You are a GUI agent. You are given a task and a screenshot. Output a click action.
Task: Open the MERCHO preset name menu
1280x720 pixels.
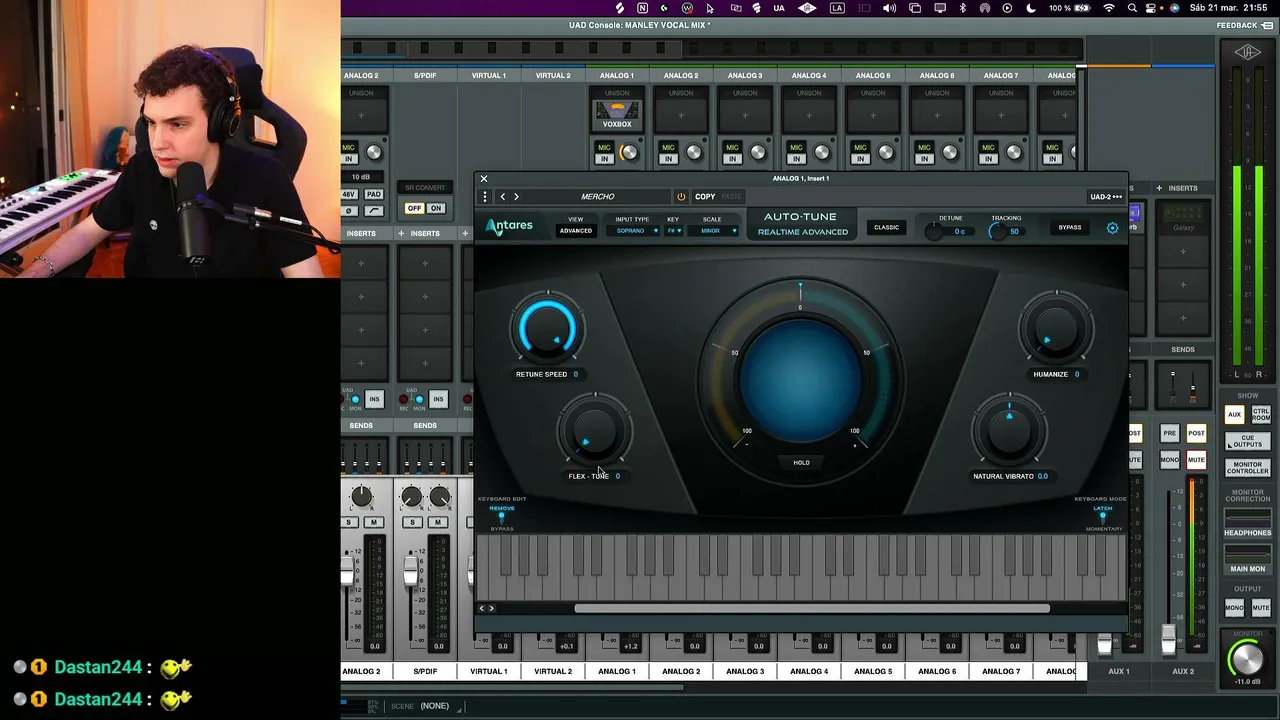tap(598, 197)
